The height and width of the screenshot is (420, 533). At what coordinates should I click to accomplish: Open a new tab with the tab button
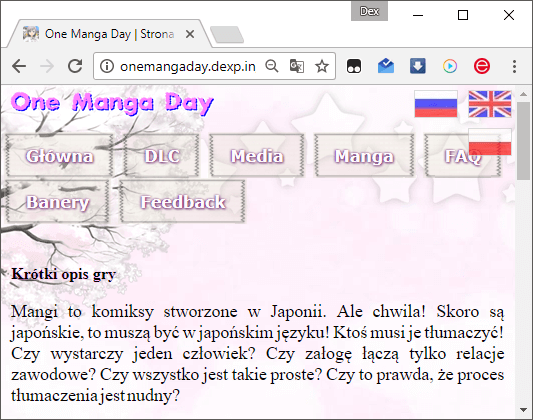[227, 35]
